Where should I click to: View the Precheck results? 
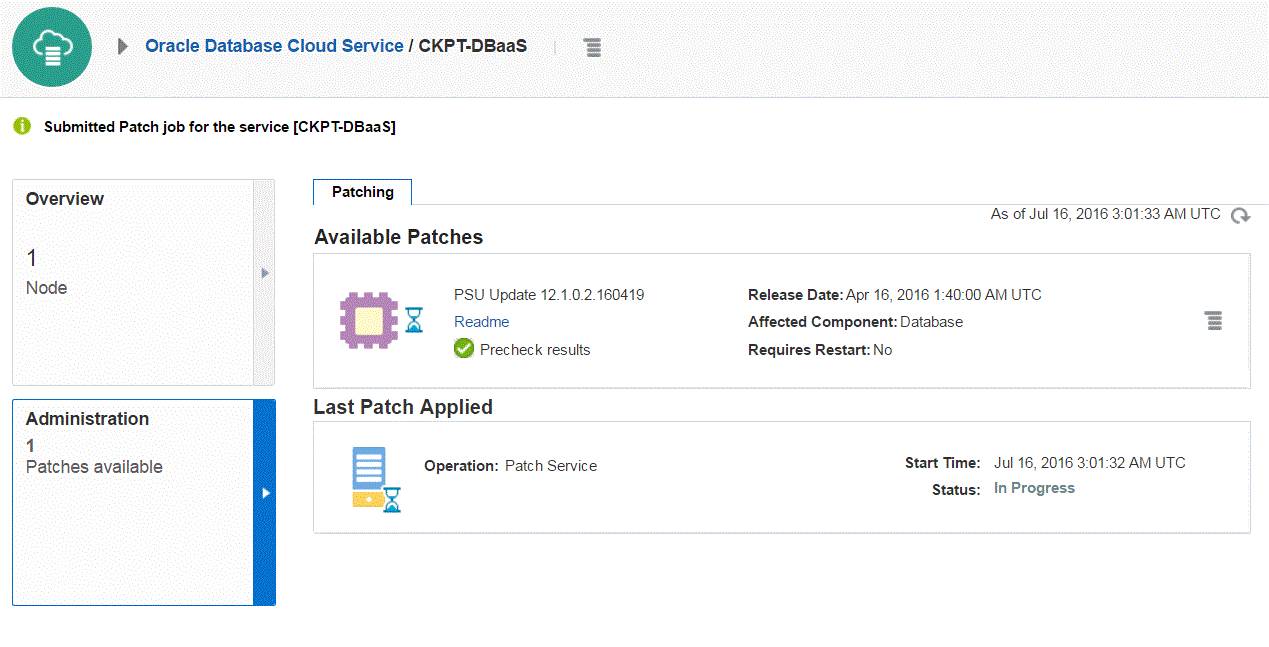click(x=535, y=350)
